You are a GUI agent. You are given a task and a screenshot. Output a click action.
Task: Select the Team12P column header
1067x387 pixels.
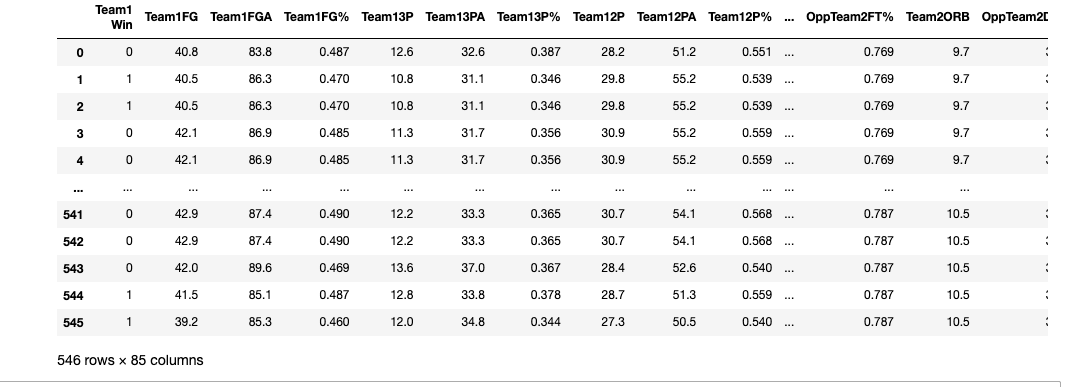click(599, 17)
